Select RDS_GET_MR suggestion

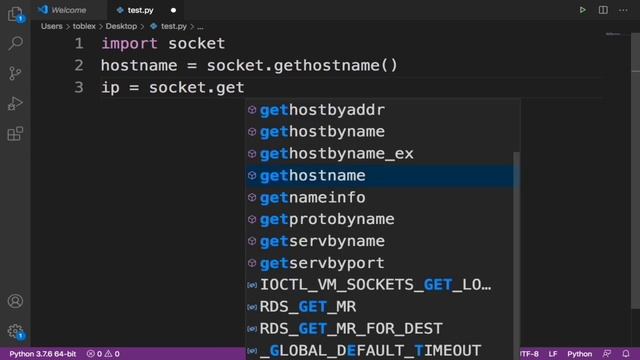pos(380,307)
